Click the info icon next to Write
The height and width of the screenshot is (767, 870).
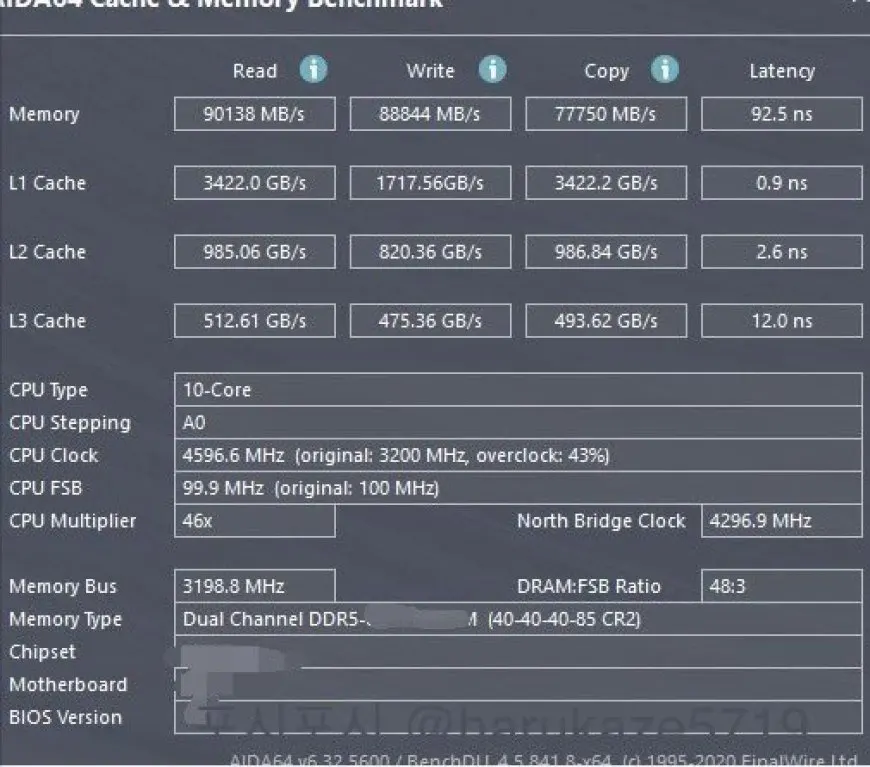pos(493,69)
